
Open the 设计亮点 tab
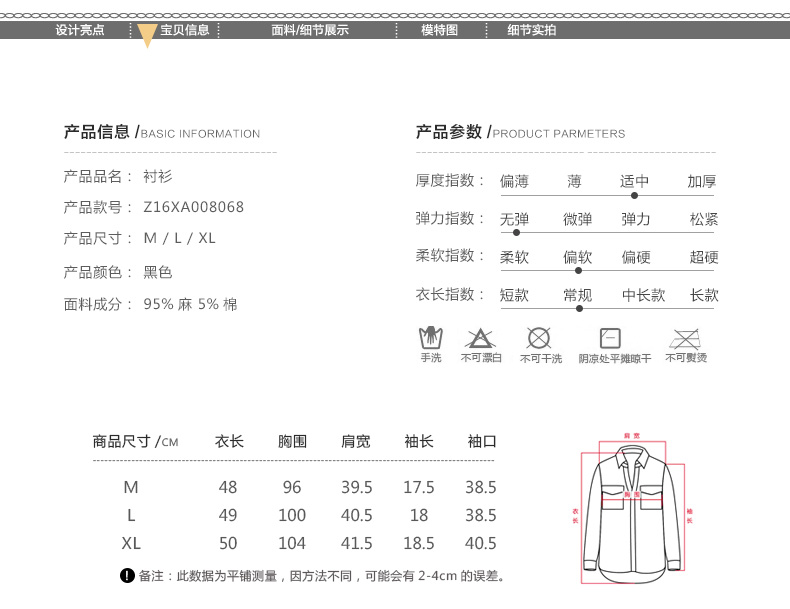(80, 30)
